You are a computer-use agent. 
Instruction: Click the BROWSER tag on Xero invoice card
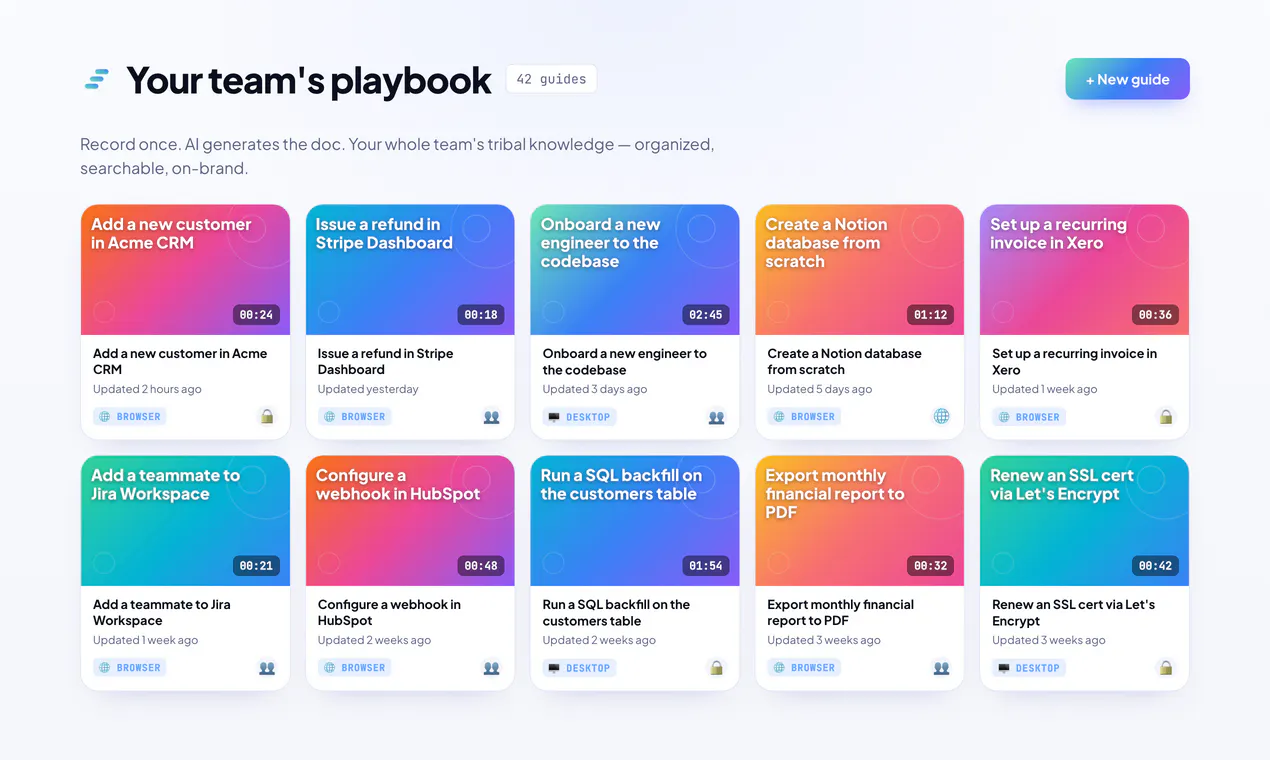click(1029, 416)
